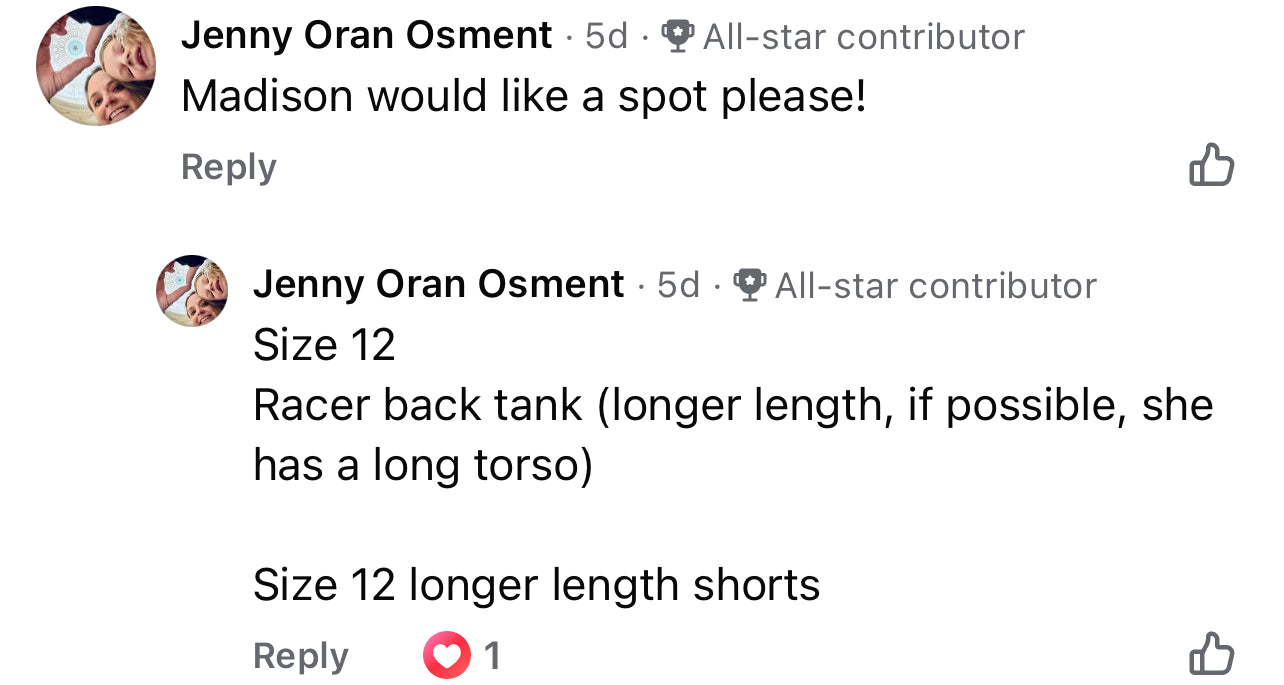This screenshot has width=1284, height=685.
Task: Reply to the "Size 12" nested comment
Action: (300, 656)
